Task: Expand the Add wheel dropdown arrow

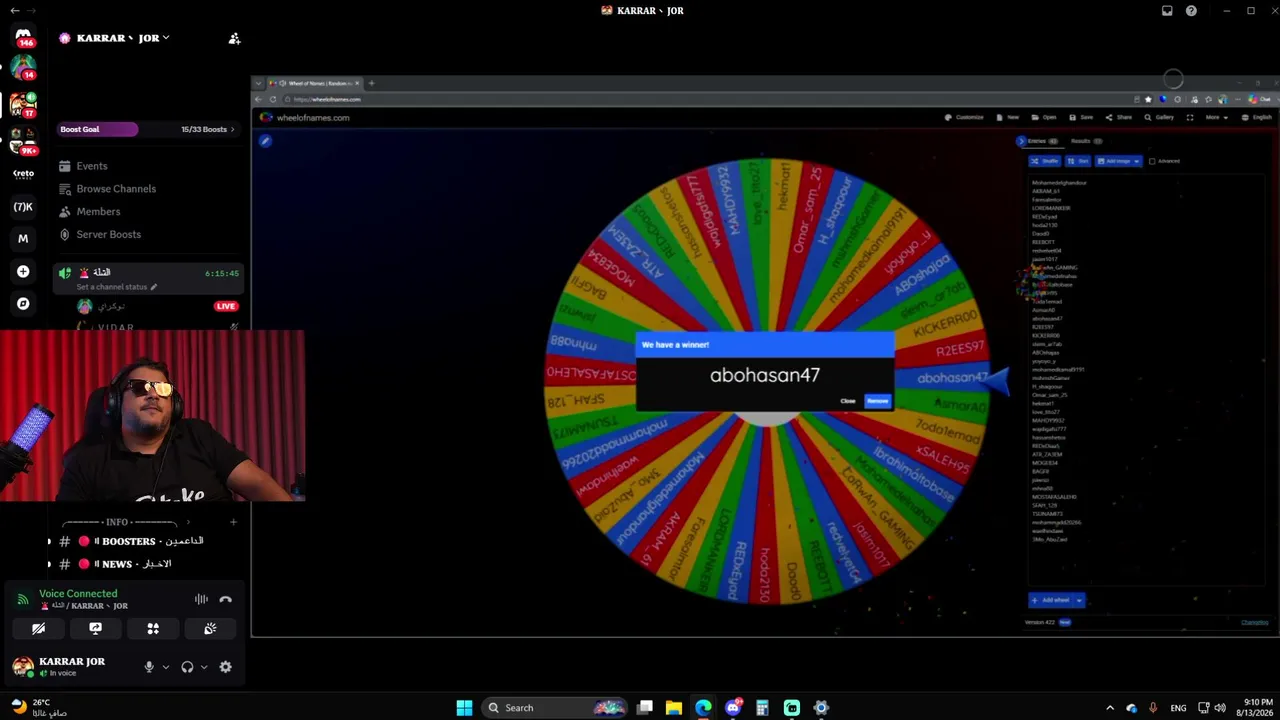Action: (x=1079, y=600)
